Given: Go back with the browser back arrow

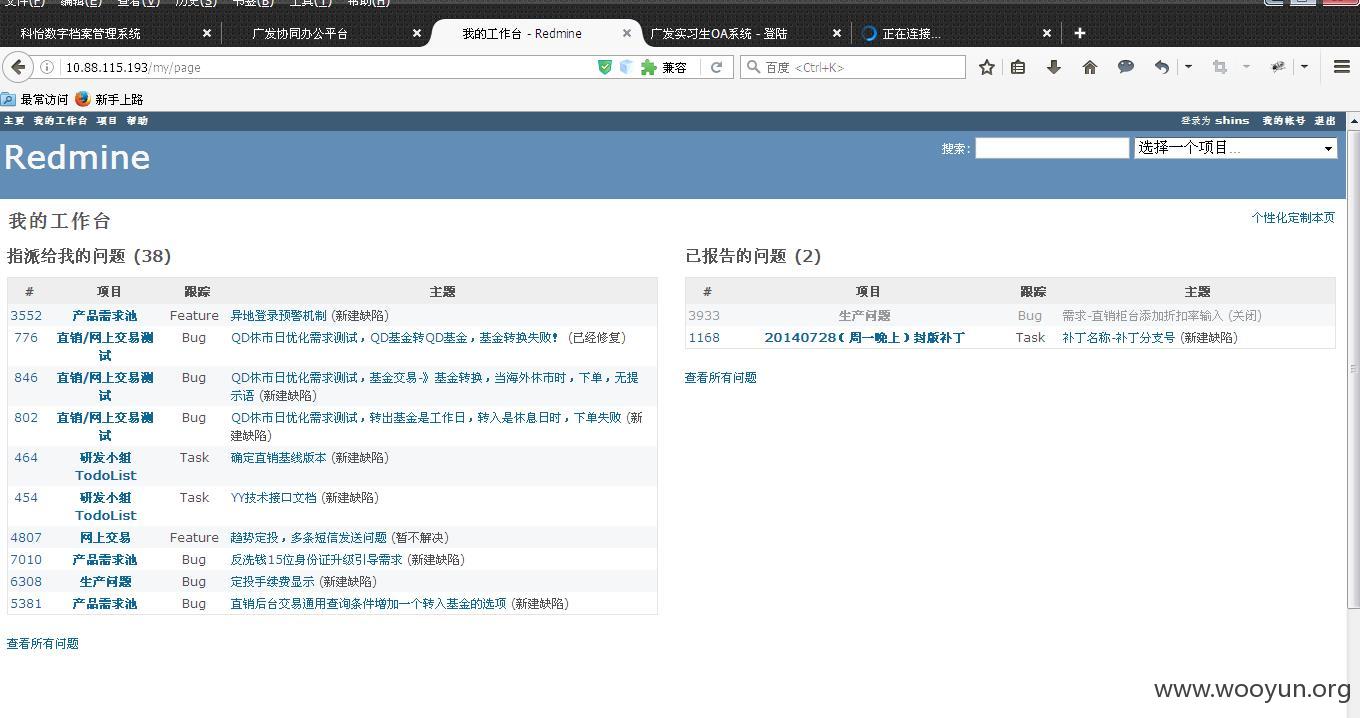Looking at the screenshot, I should click(18, 67).
